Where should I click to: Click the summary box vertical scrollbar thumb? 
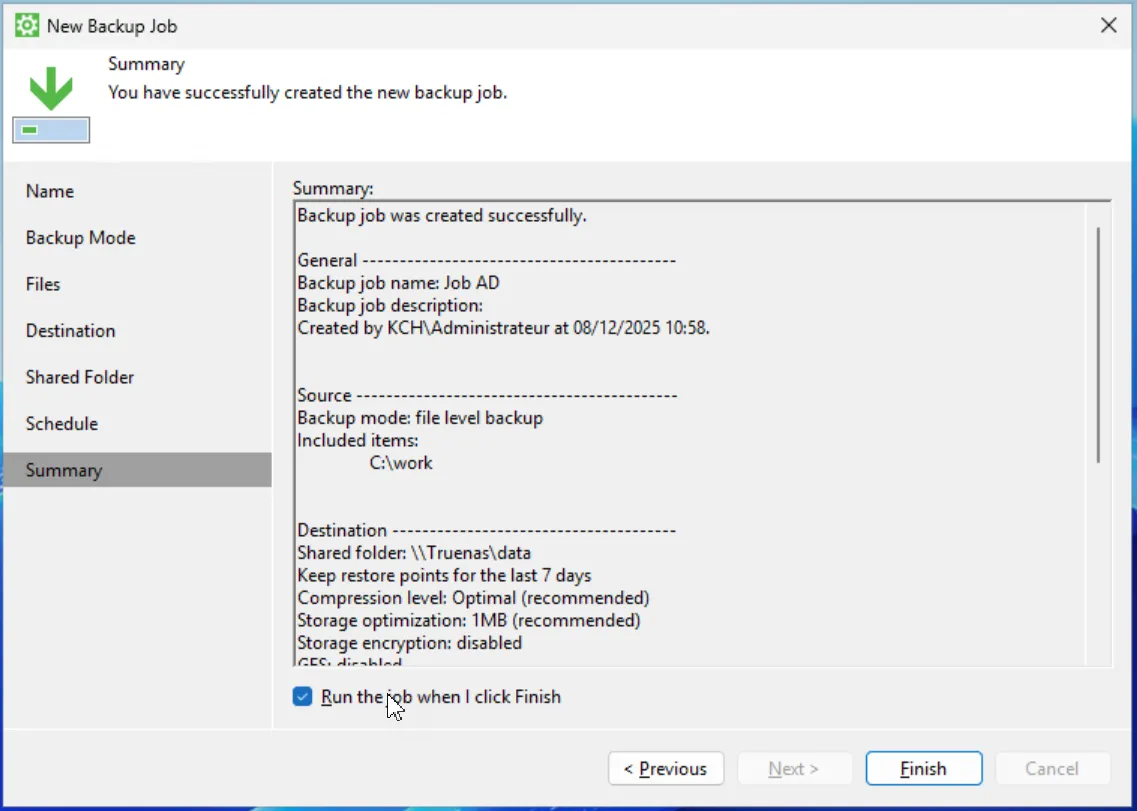[1098, 345]
